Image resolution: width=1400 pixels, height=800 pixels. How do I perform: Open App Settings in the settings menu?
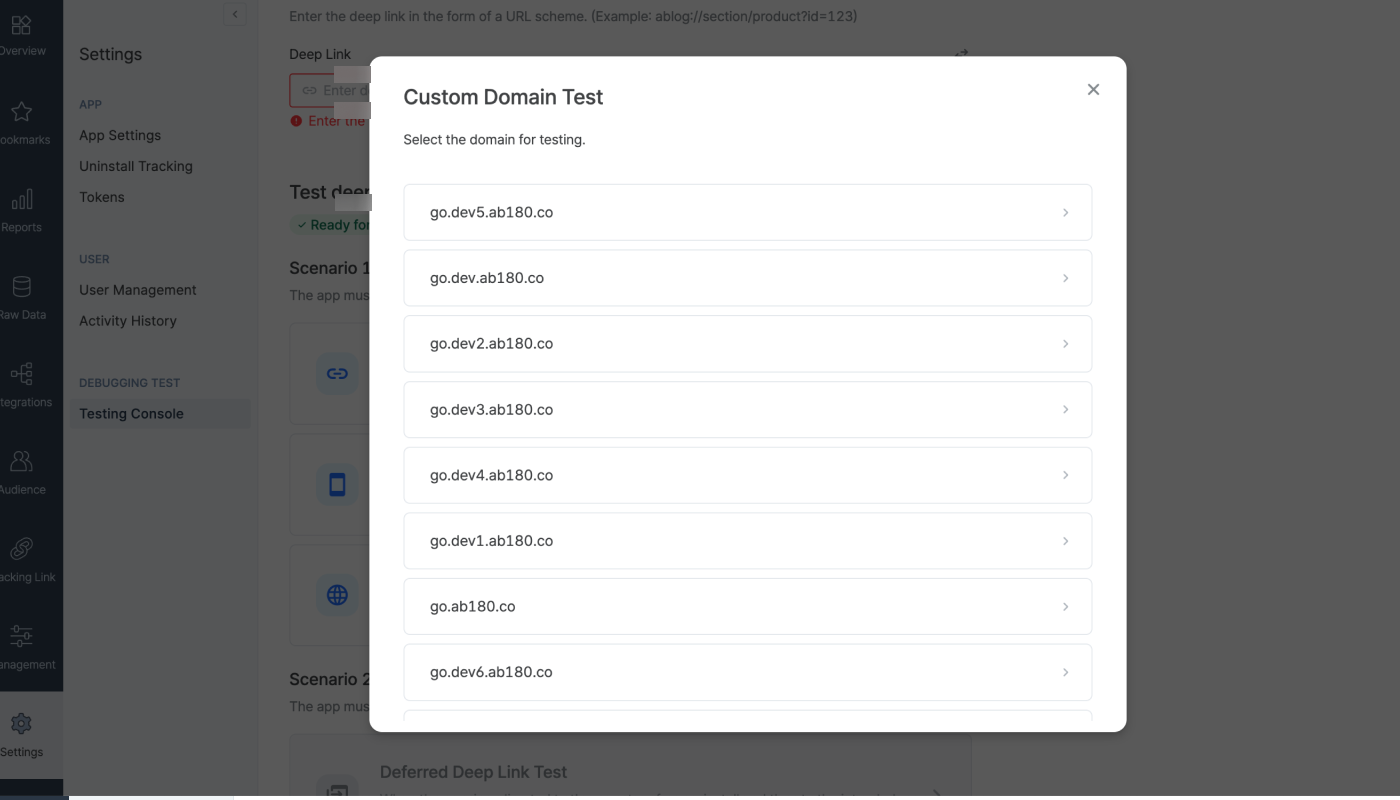click(120, 135)
